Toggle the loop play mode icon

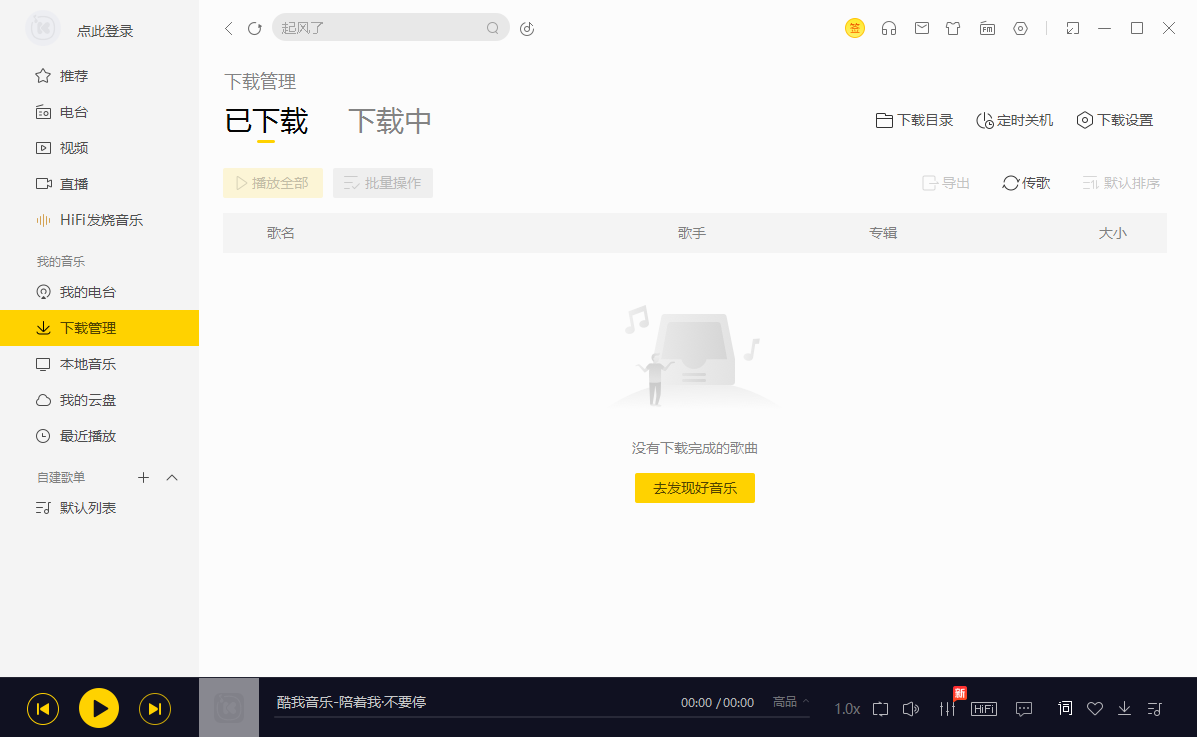(x=881, y=708)
